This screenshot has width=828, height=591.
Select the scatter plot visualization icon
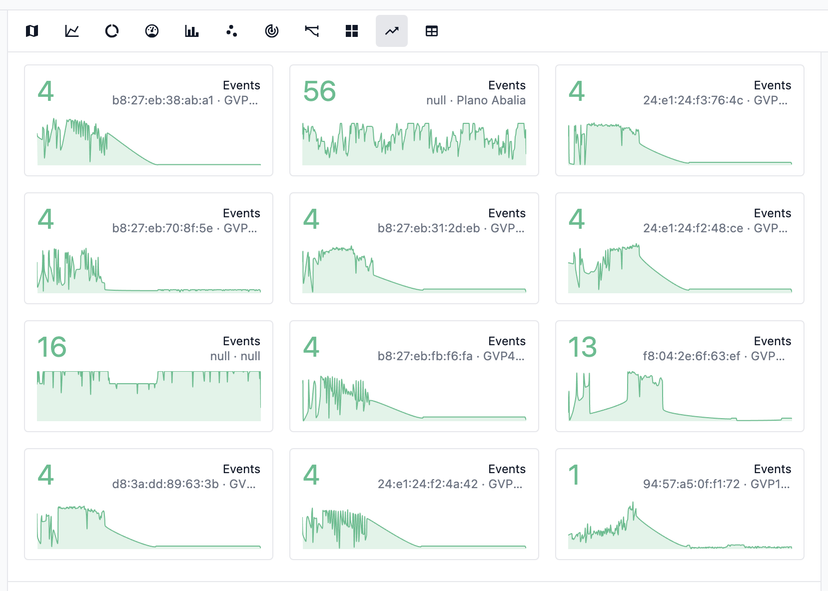pos(232,31)
